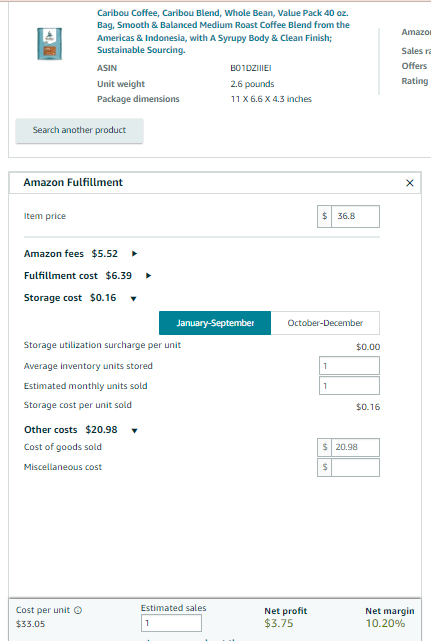The width and height of the screenshot is (431, 641).
Task: Click the Miscellaneous cost input field
Action: [x=355, y=467]
